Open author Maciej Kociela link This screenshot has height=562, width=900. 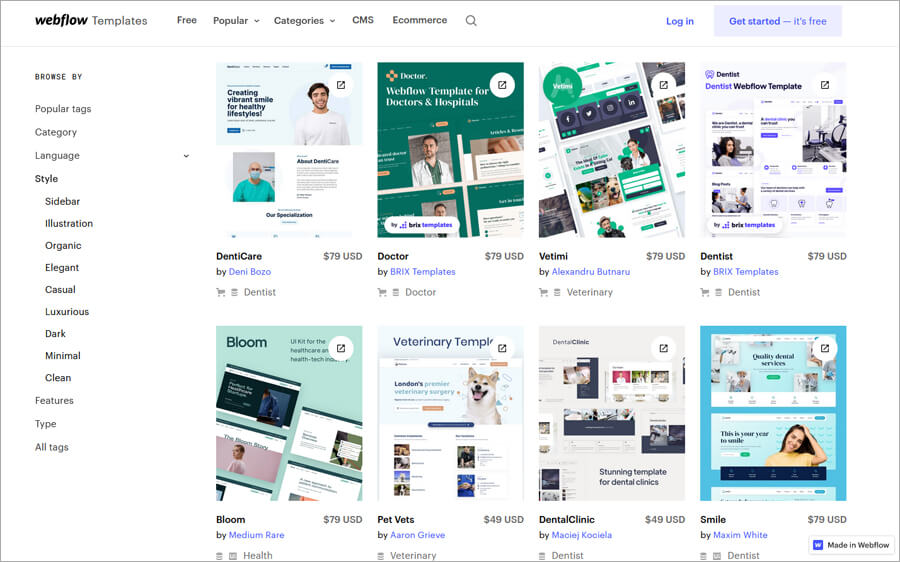pyautogui.click(x=581, y=535)
